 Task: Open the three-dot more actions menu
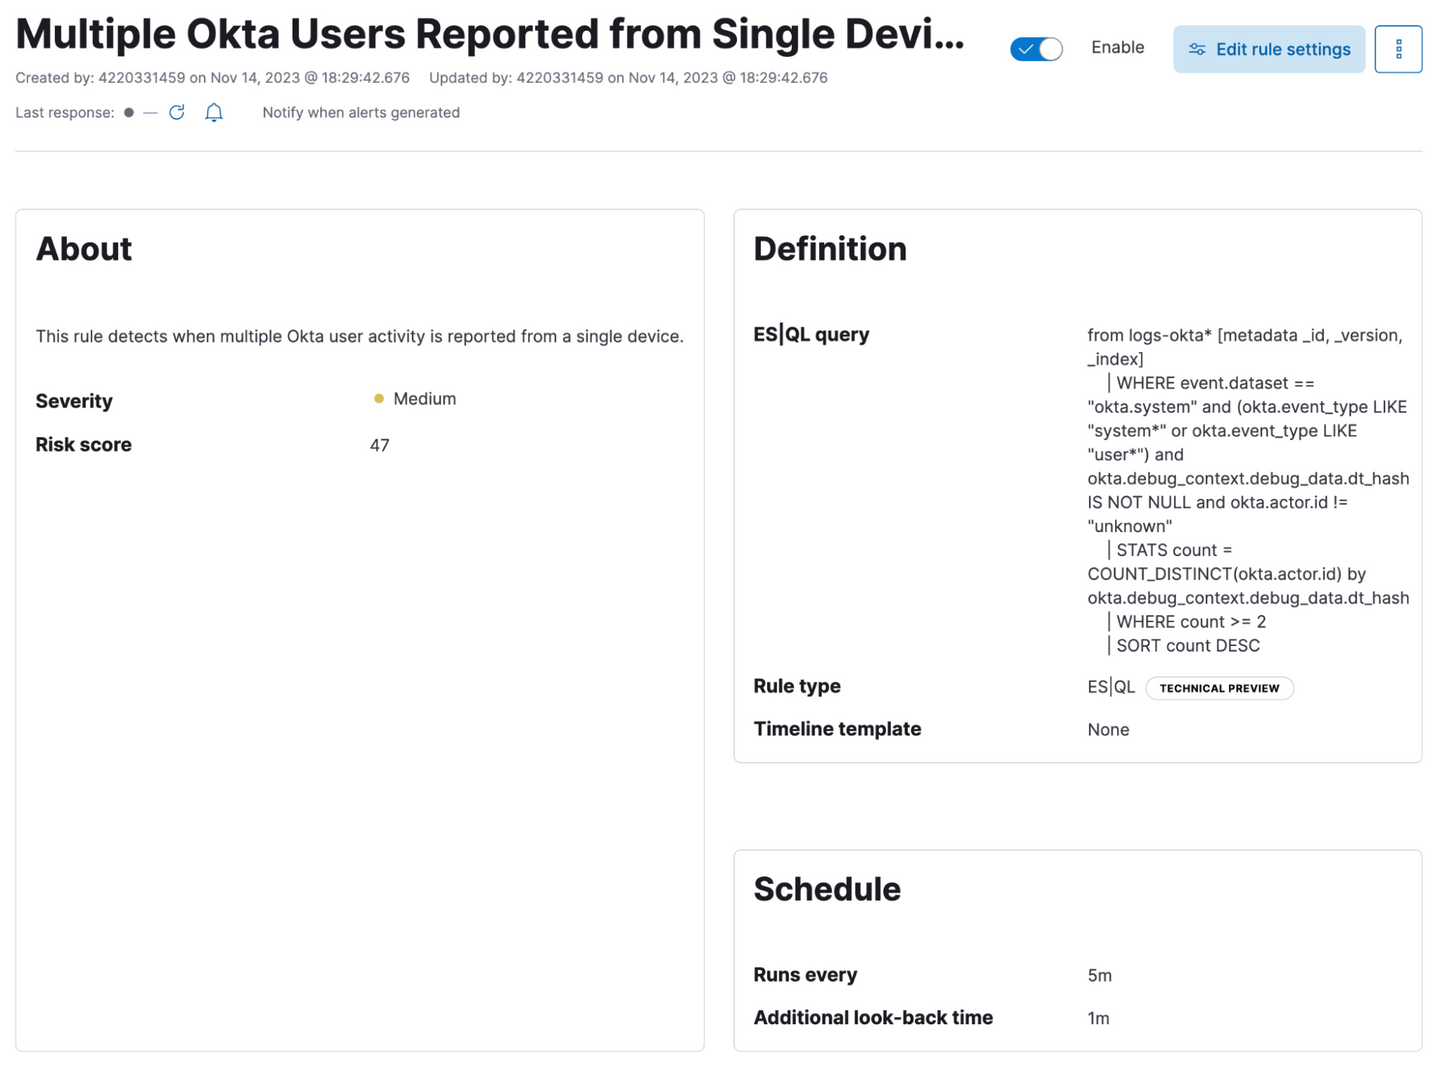[1397, 49]
